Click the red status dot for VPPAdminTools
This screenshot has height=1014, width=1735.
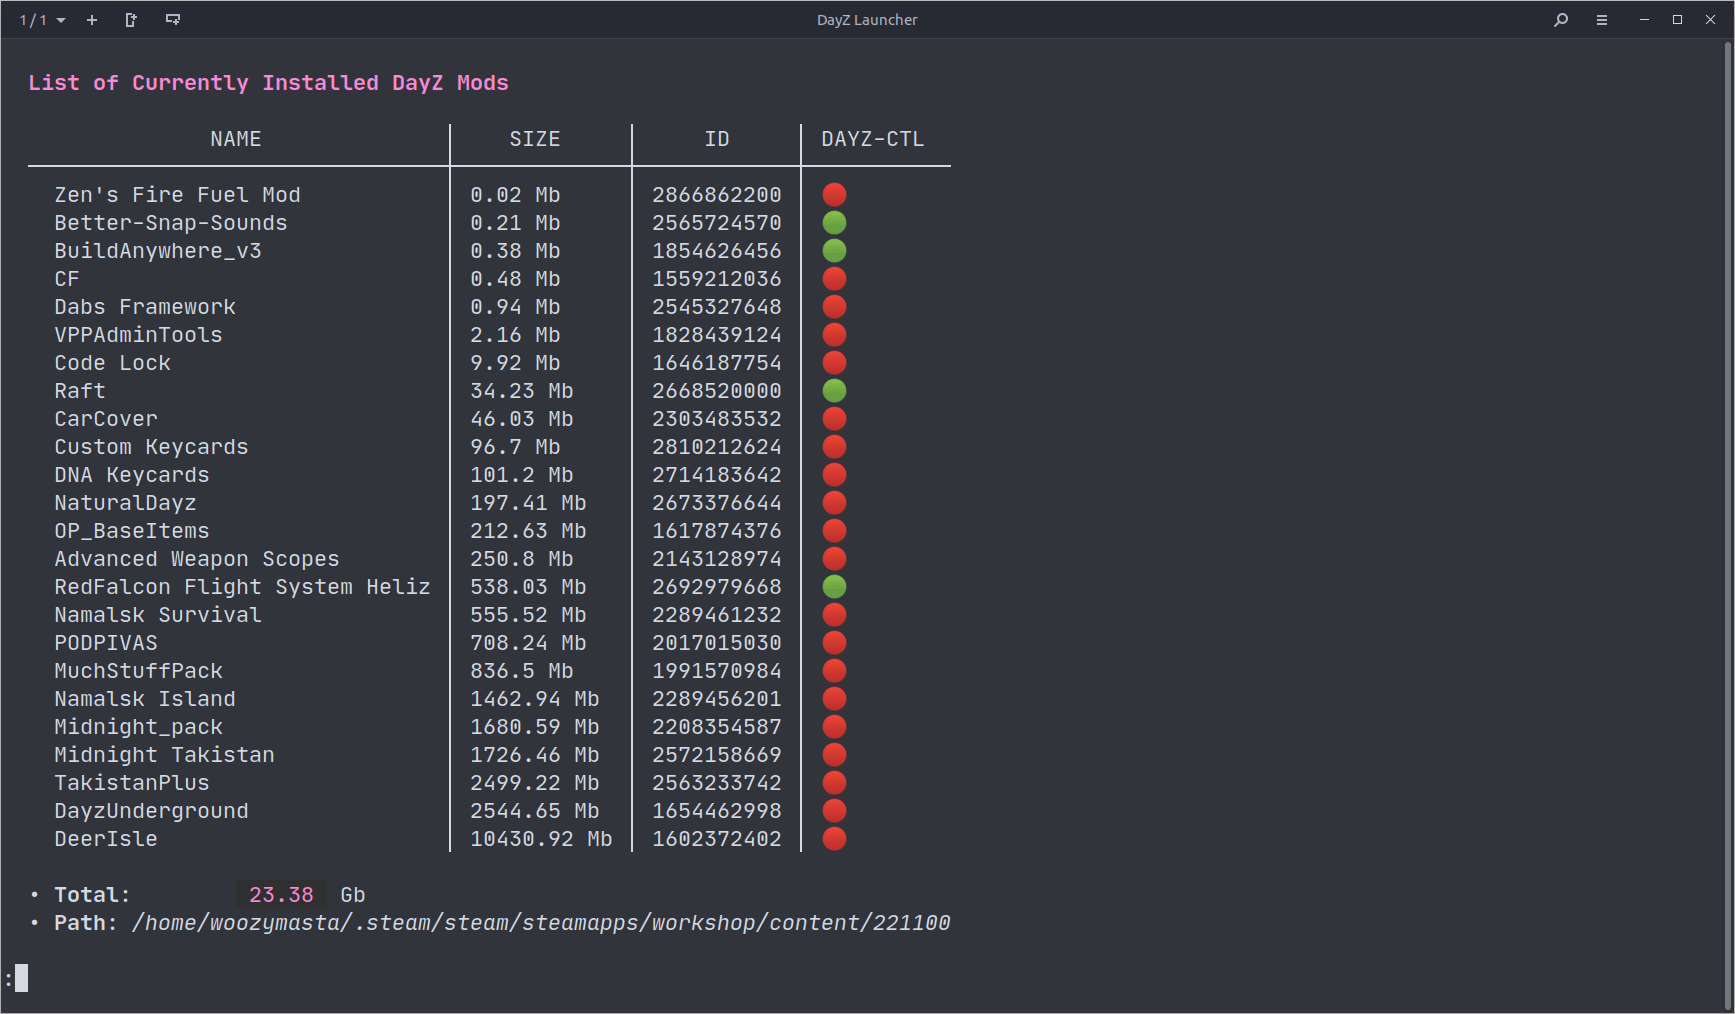834,335
